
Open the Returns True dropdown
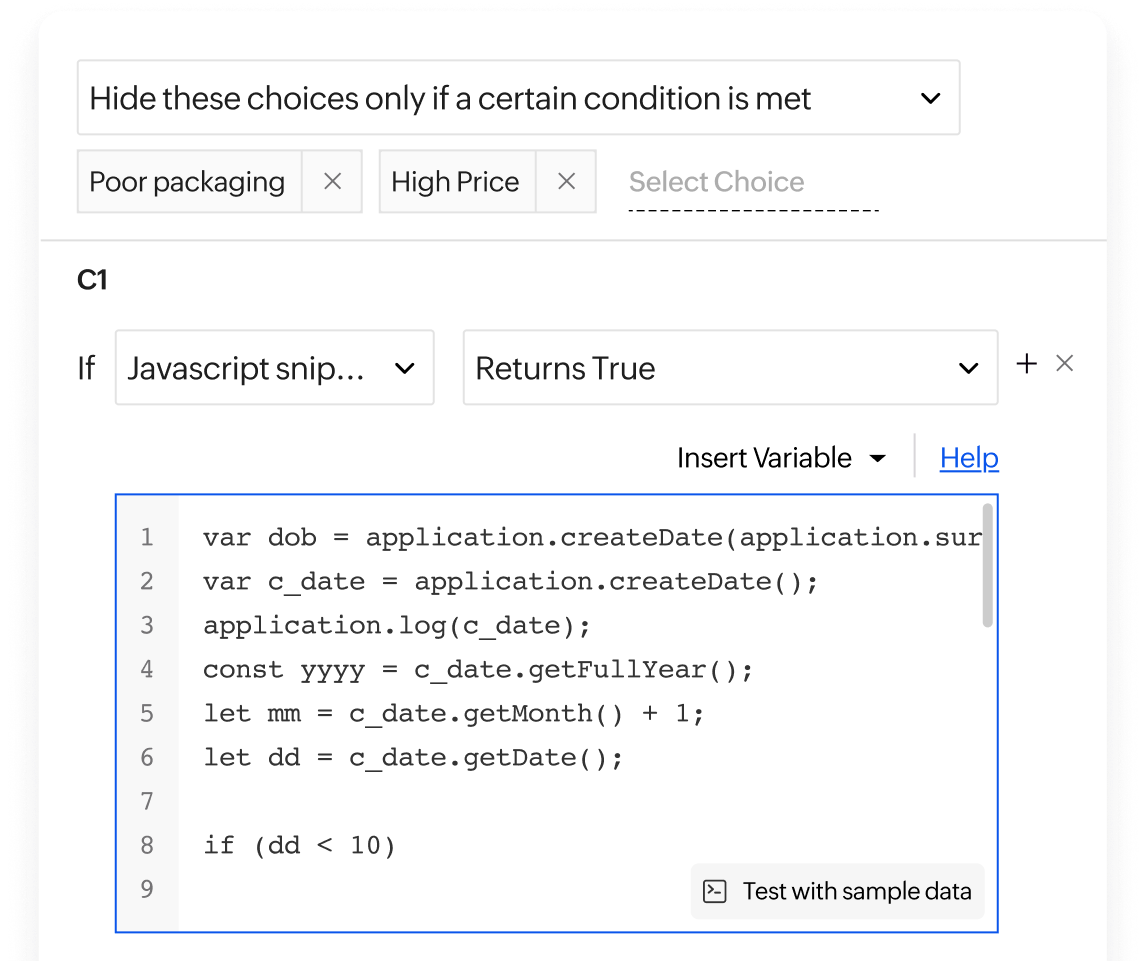[x=730, y=368]
